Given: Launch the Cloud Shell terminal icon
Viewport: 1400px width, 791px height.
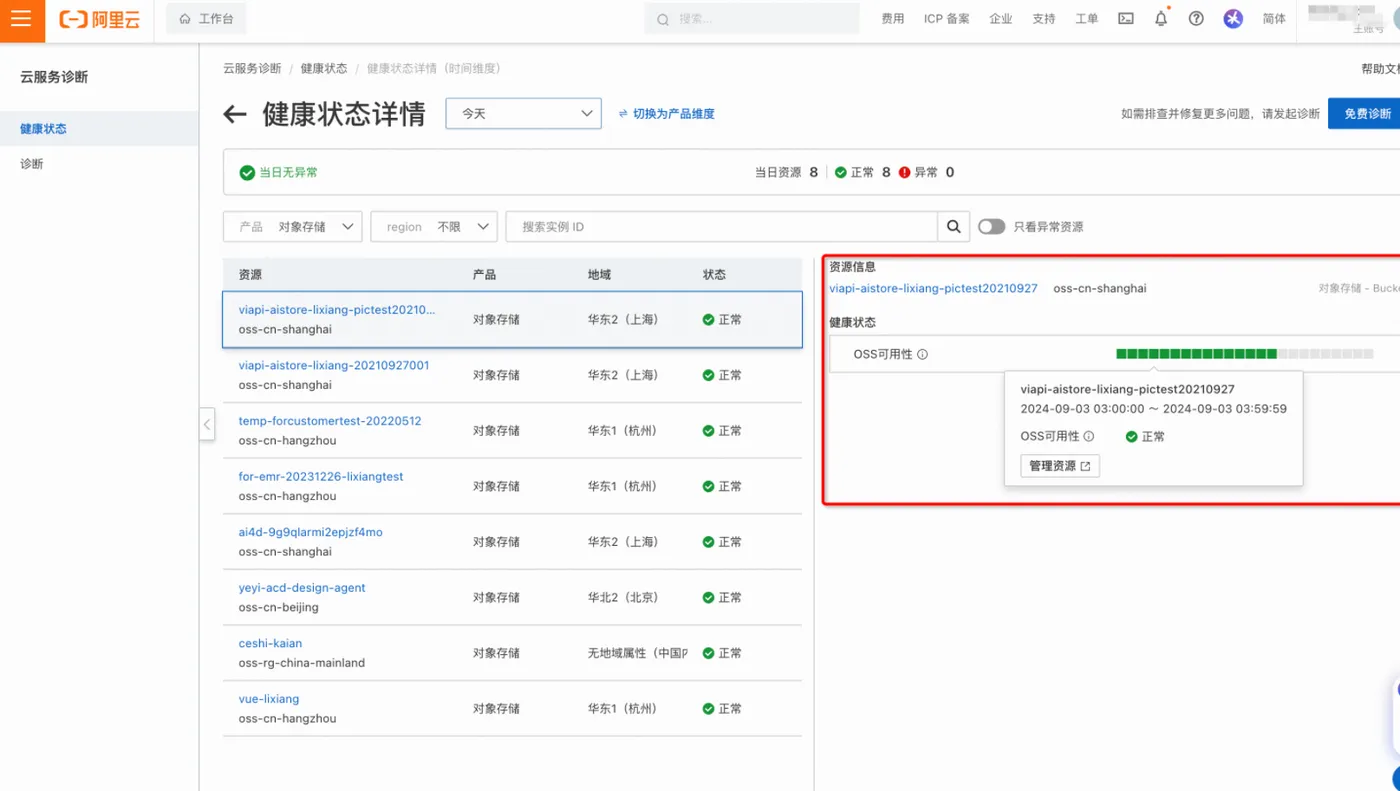Looking at the screenshot, I should tap(1126, 19).
